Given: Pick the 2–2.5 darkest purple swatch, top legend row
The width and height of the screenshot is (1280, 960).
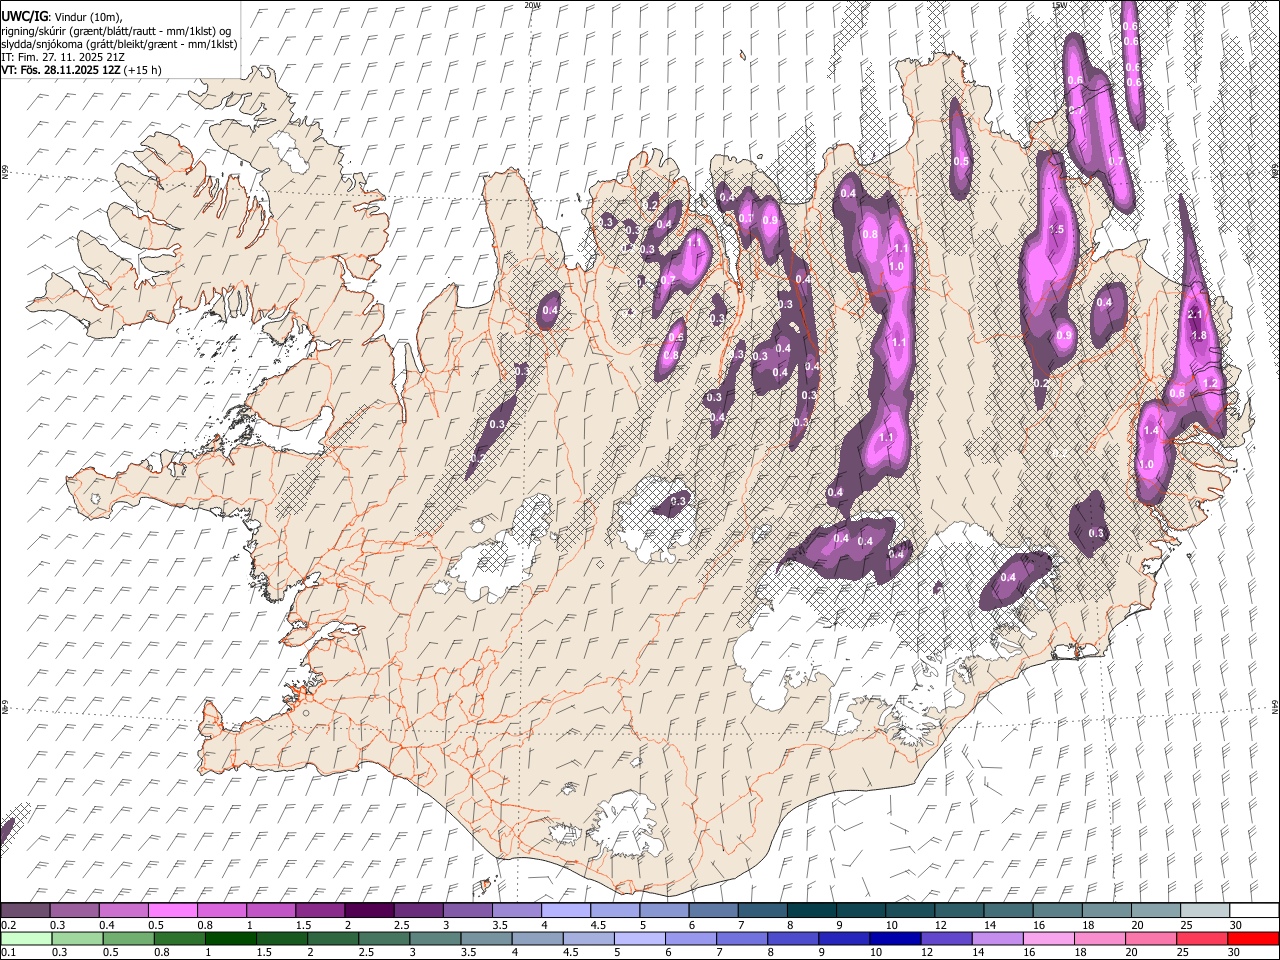Looking at the screenshot, I should click(369, 910).
